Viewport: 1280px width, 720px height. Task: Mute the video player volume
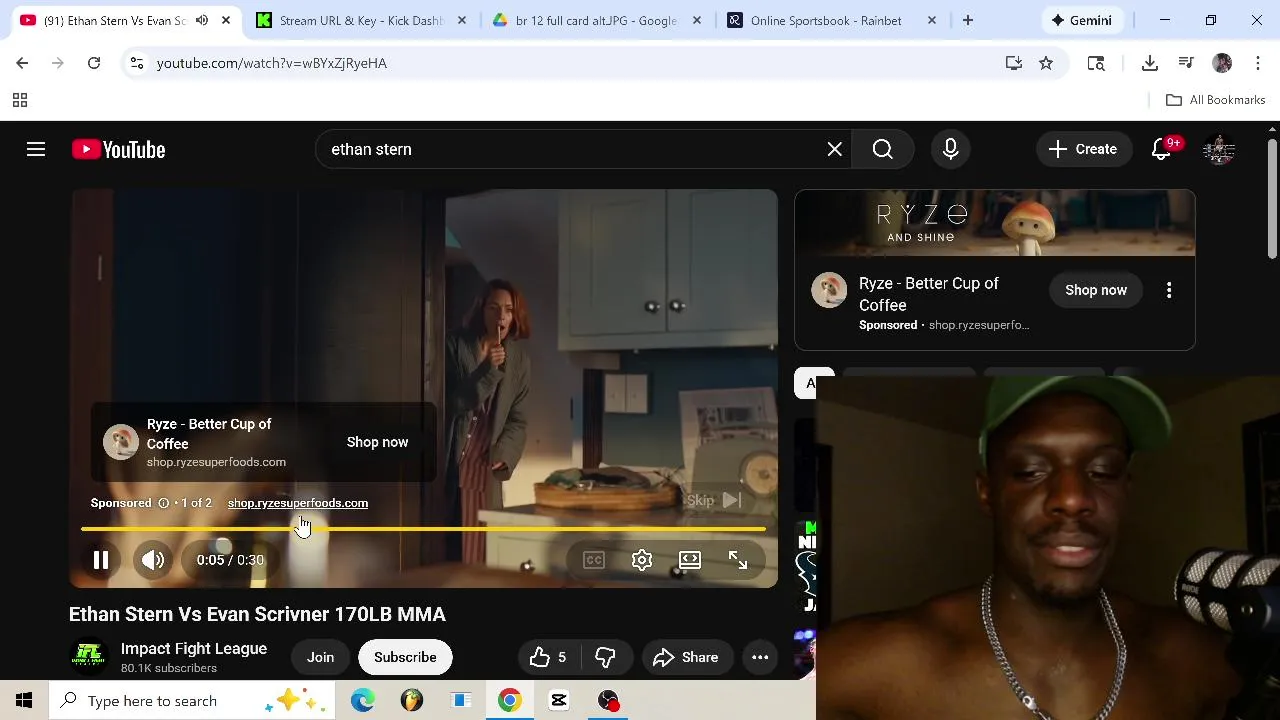(153, 560)
